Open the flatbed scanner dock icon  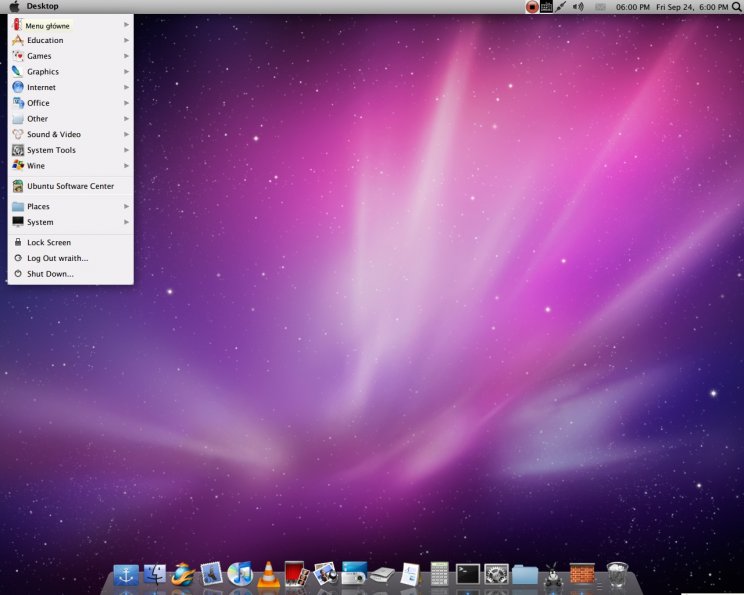(382, 575)
